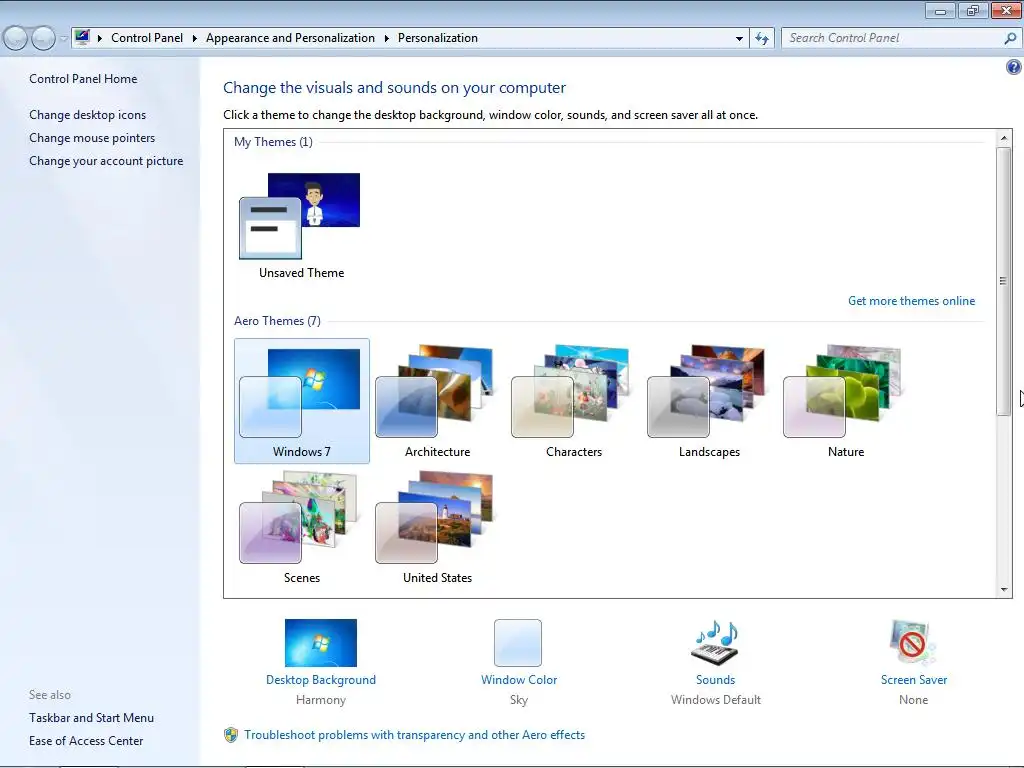
Task: Apply the Characters theme
Action: [571, 391]
